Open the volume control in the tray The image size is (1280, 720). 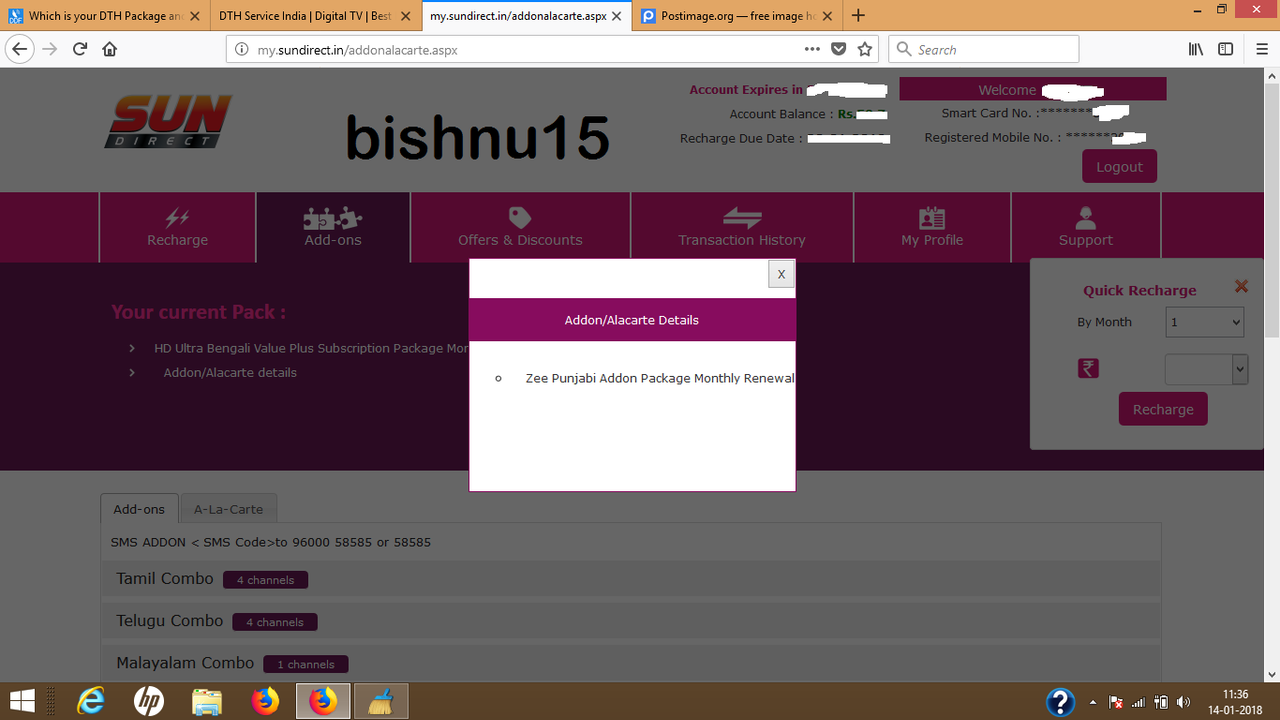pos(1184,702)
